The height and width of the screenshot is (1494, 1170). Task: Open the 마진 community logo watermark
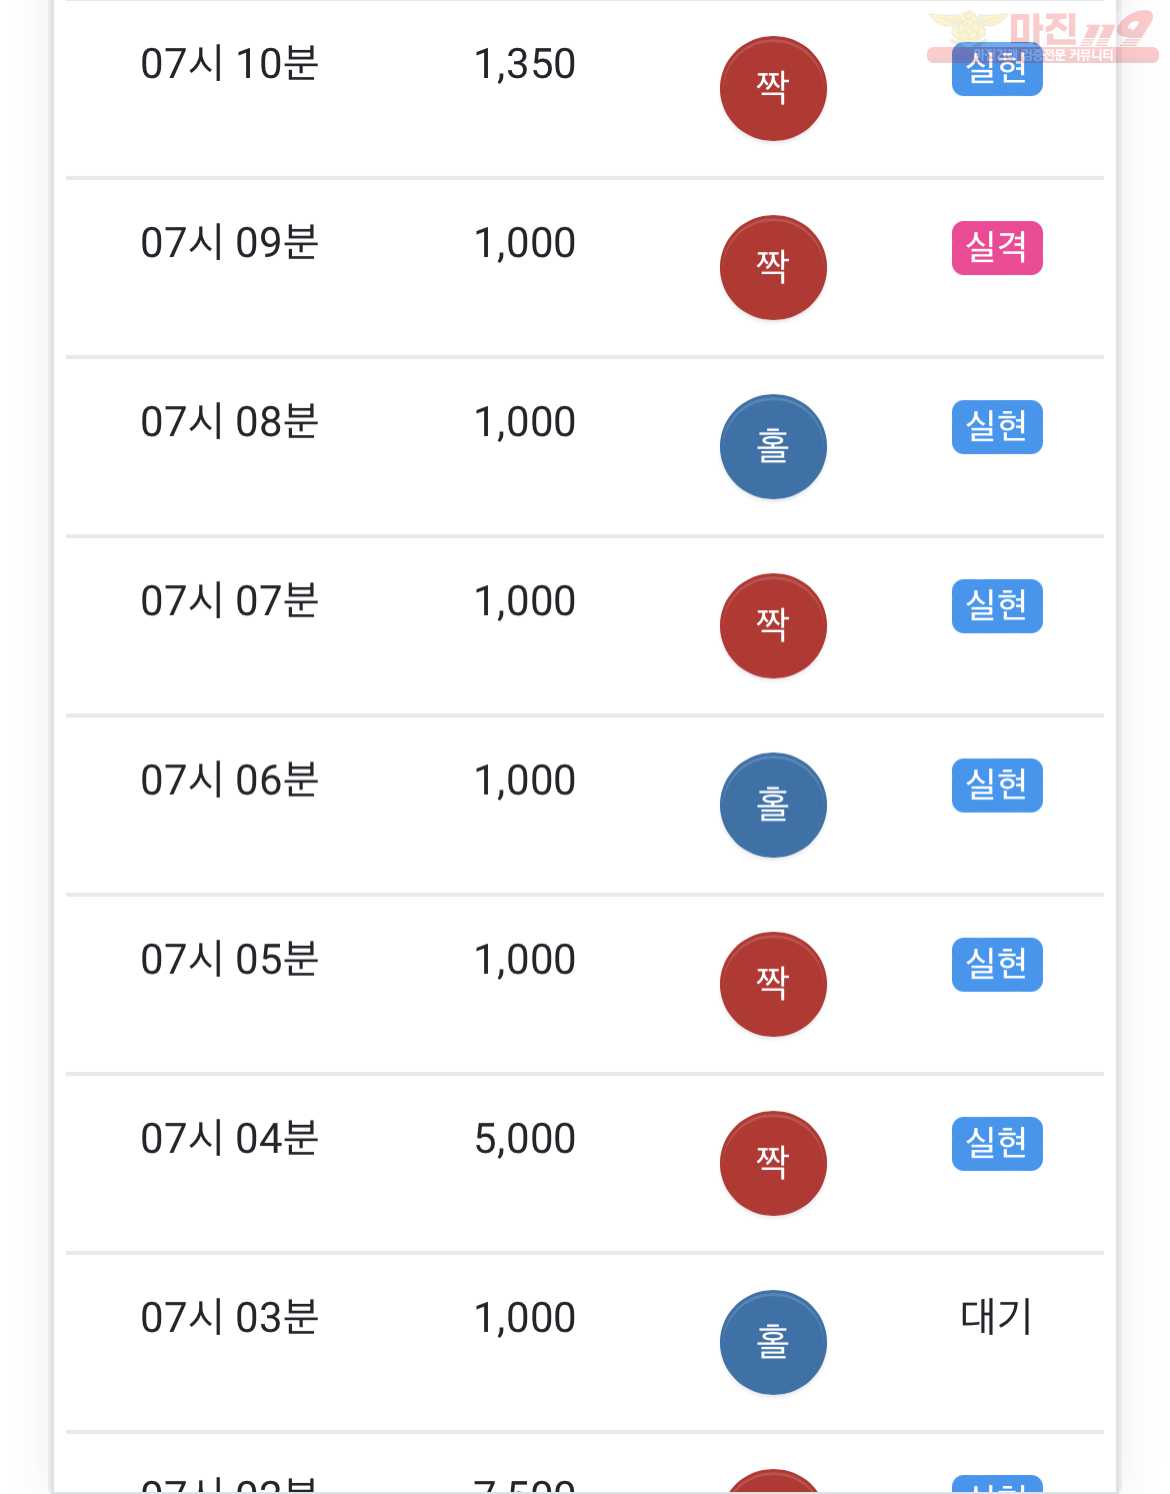(1042, 37)
